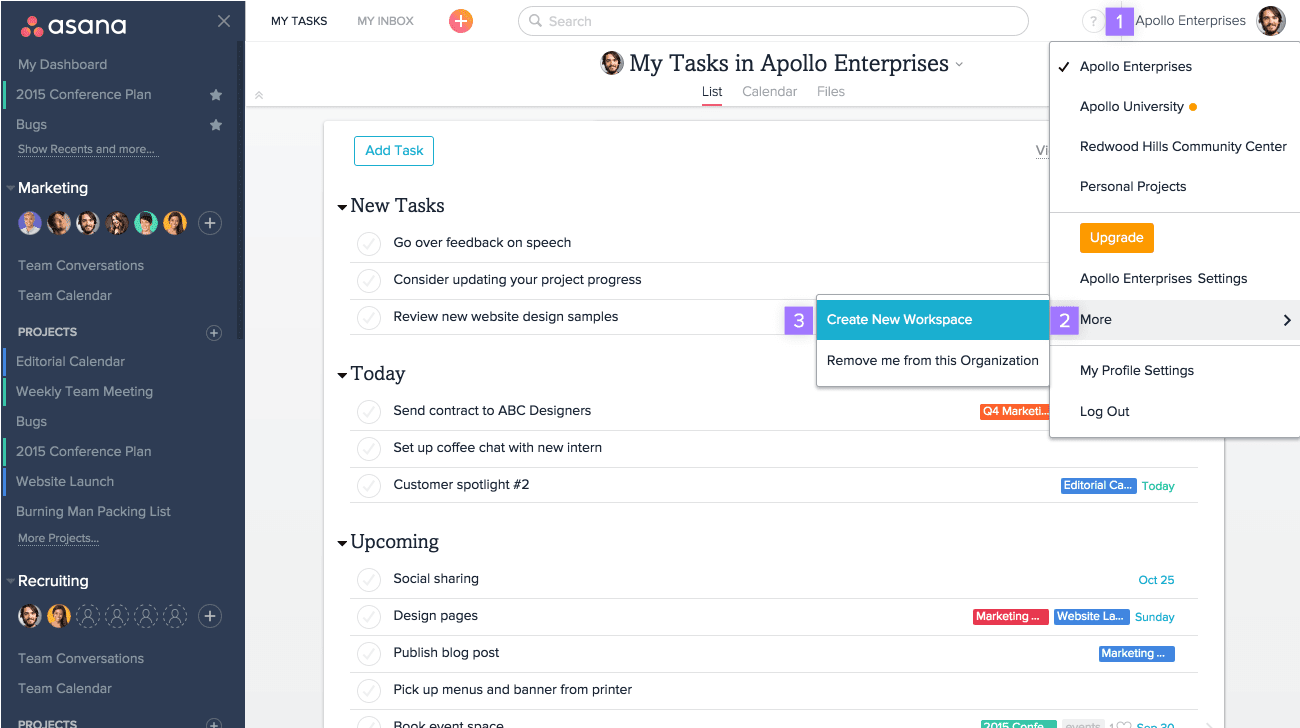
Task: Click More Projects link
Action: click(58, 538)
